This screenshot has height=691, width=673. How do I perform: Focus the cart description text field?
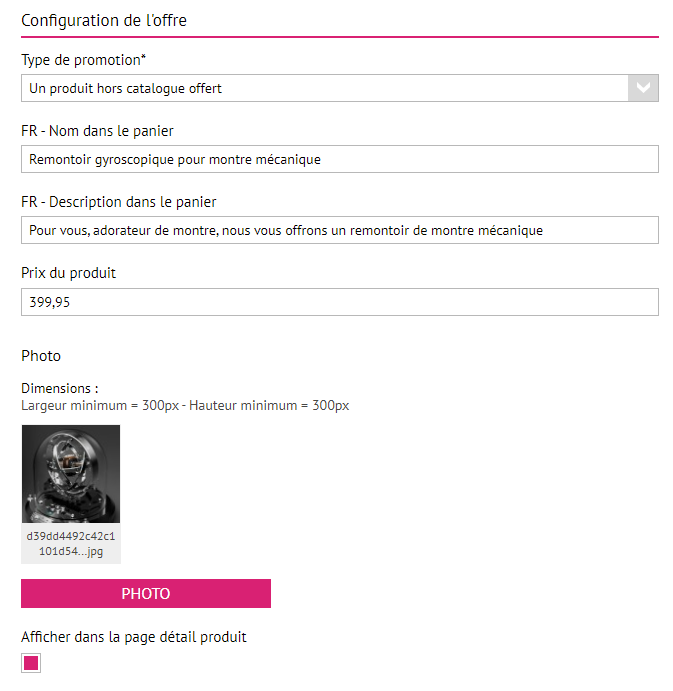[x=339, y=230]
